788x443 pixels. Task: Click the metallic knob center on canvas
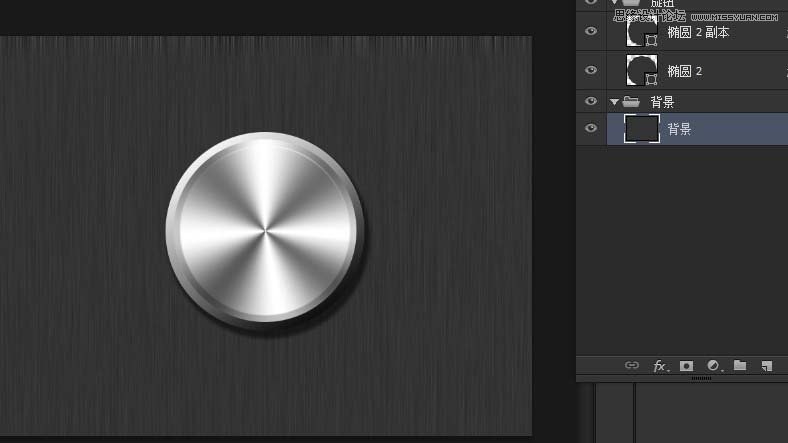(x=265, y=231)
